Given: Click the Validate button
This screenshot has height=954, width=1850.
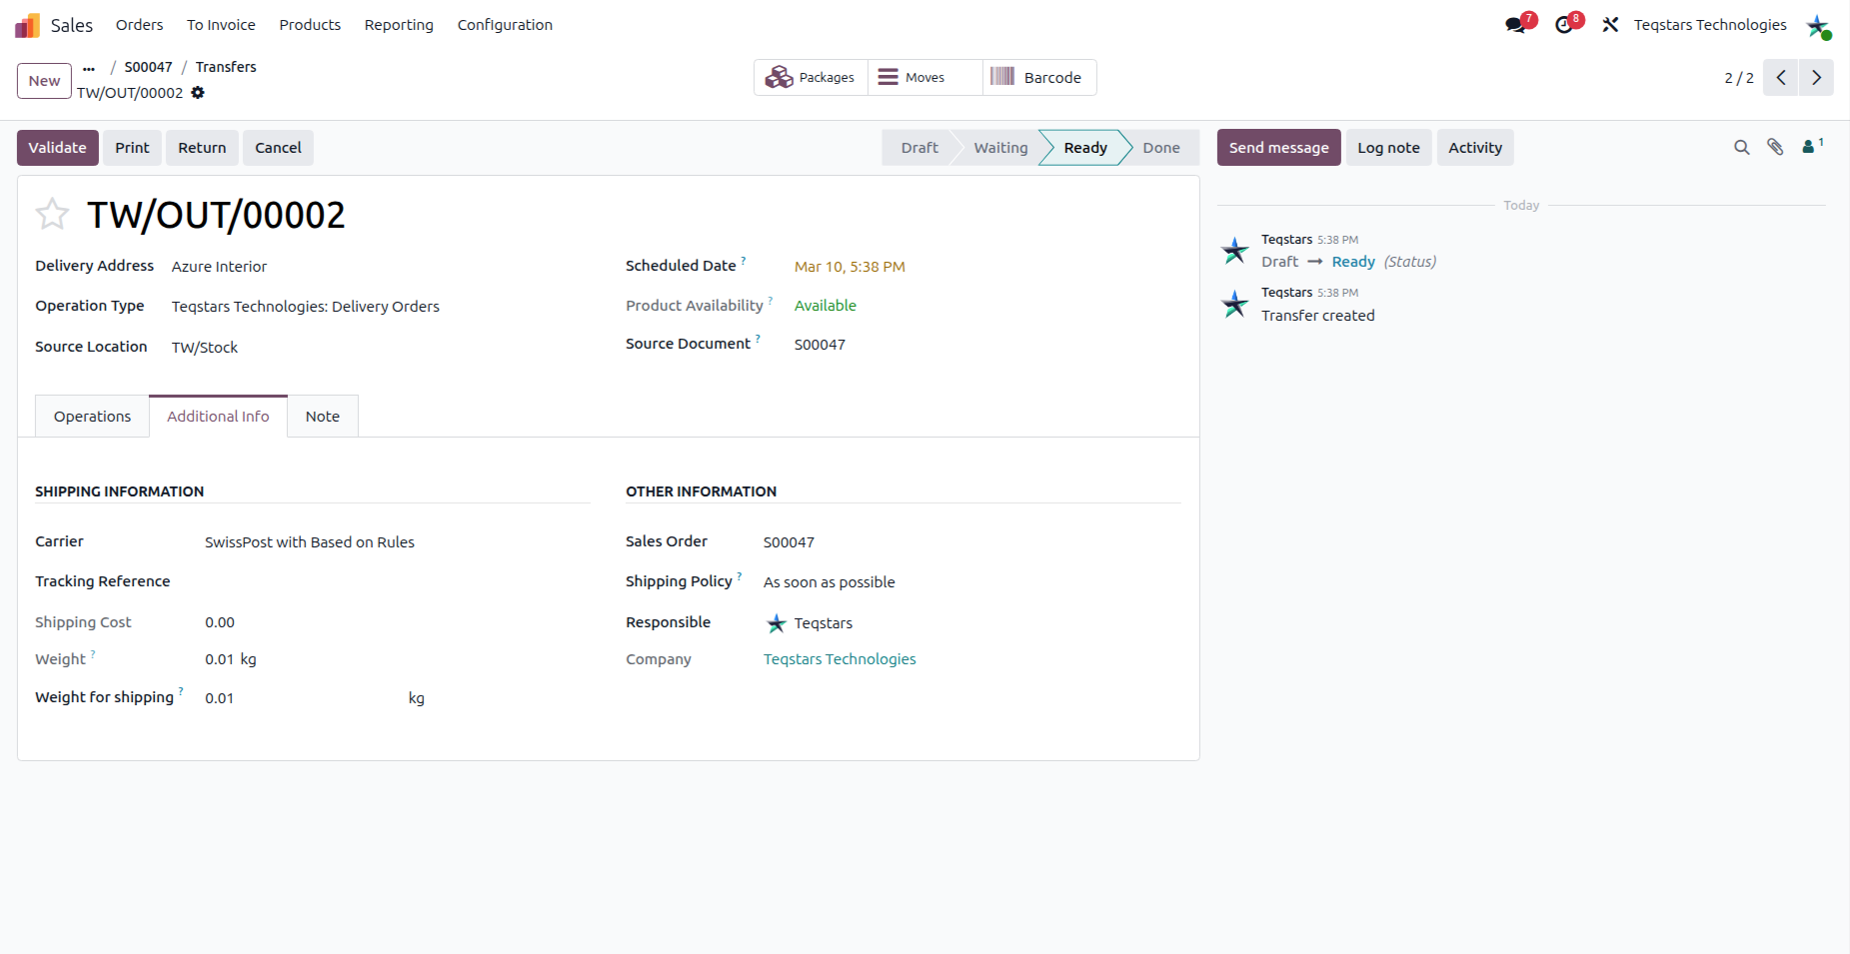Looking at the screenshot, I should [x=58, y=147].
